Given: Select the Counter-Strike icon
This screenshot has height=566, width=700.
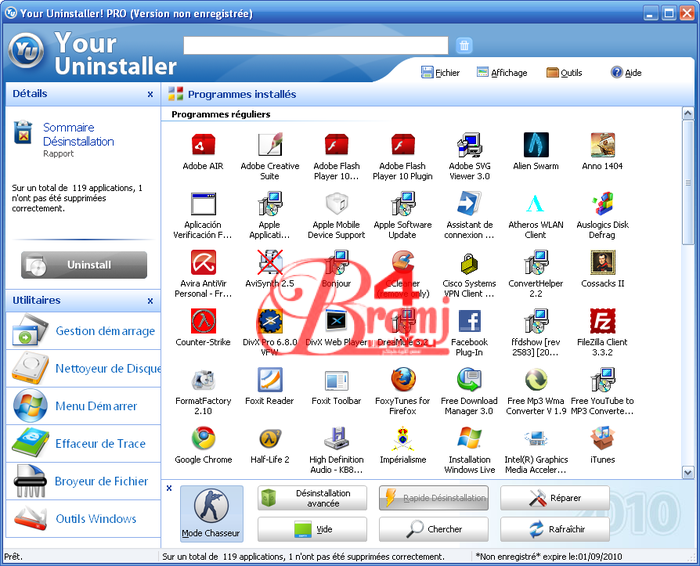Looking at the screenshot, I should (203, 321).
